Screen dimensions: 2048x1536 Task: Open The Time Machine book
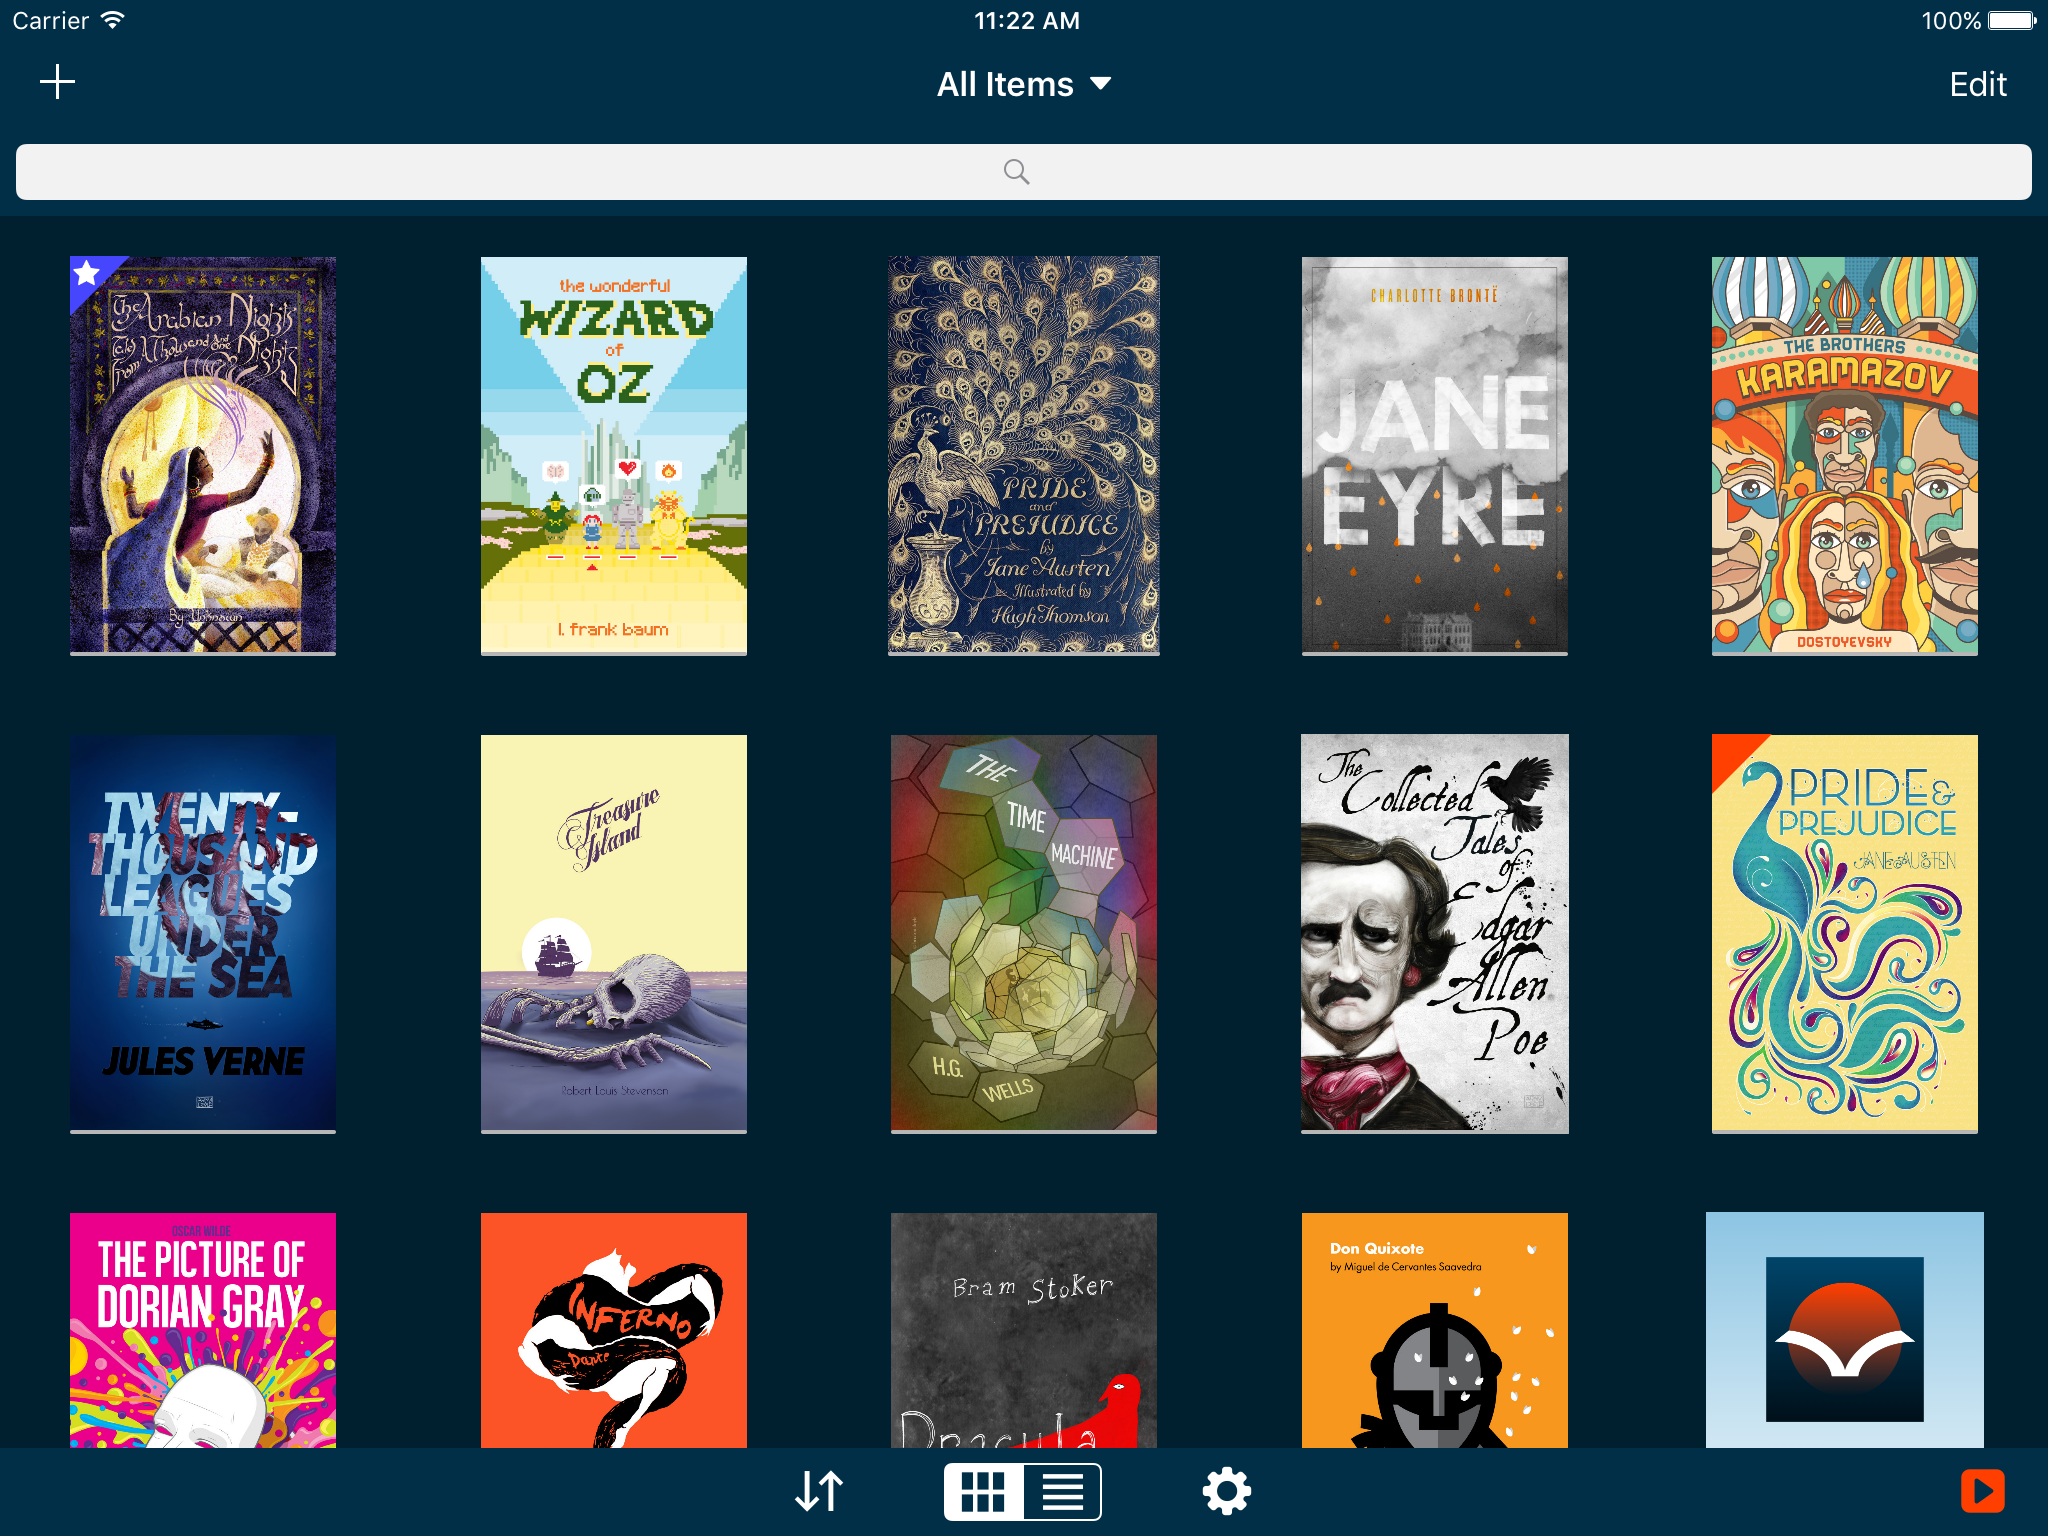[x=1024, y=934]
